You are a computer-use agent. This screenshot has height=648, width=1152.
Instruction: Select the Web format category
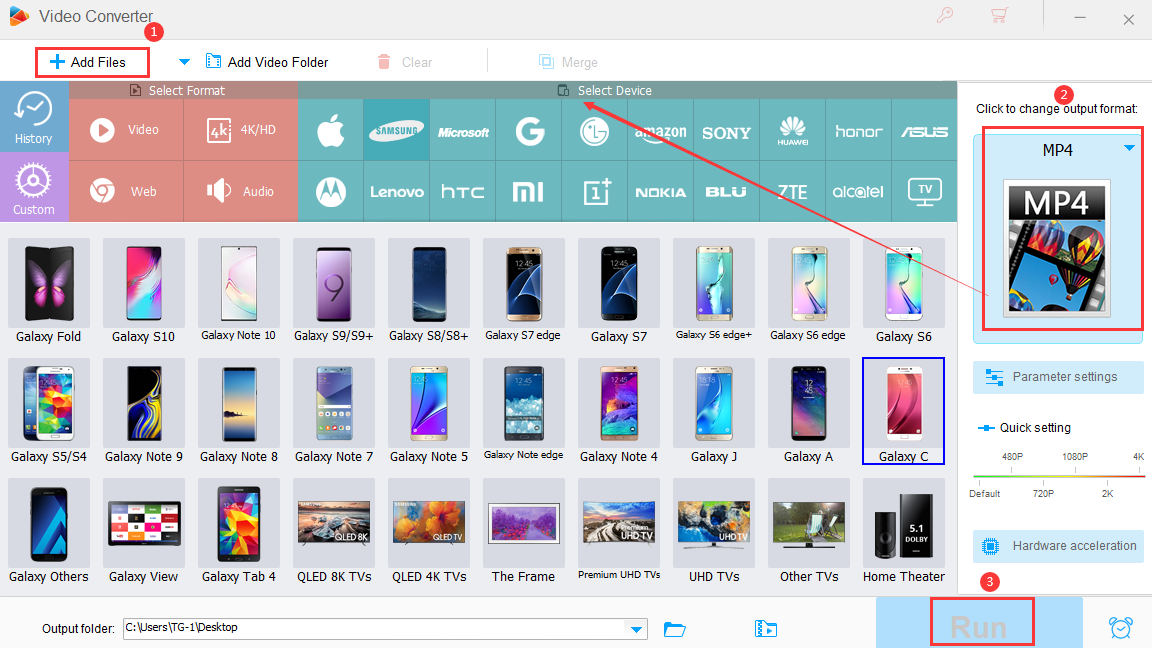[x=126, y=191]
